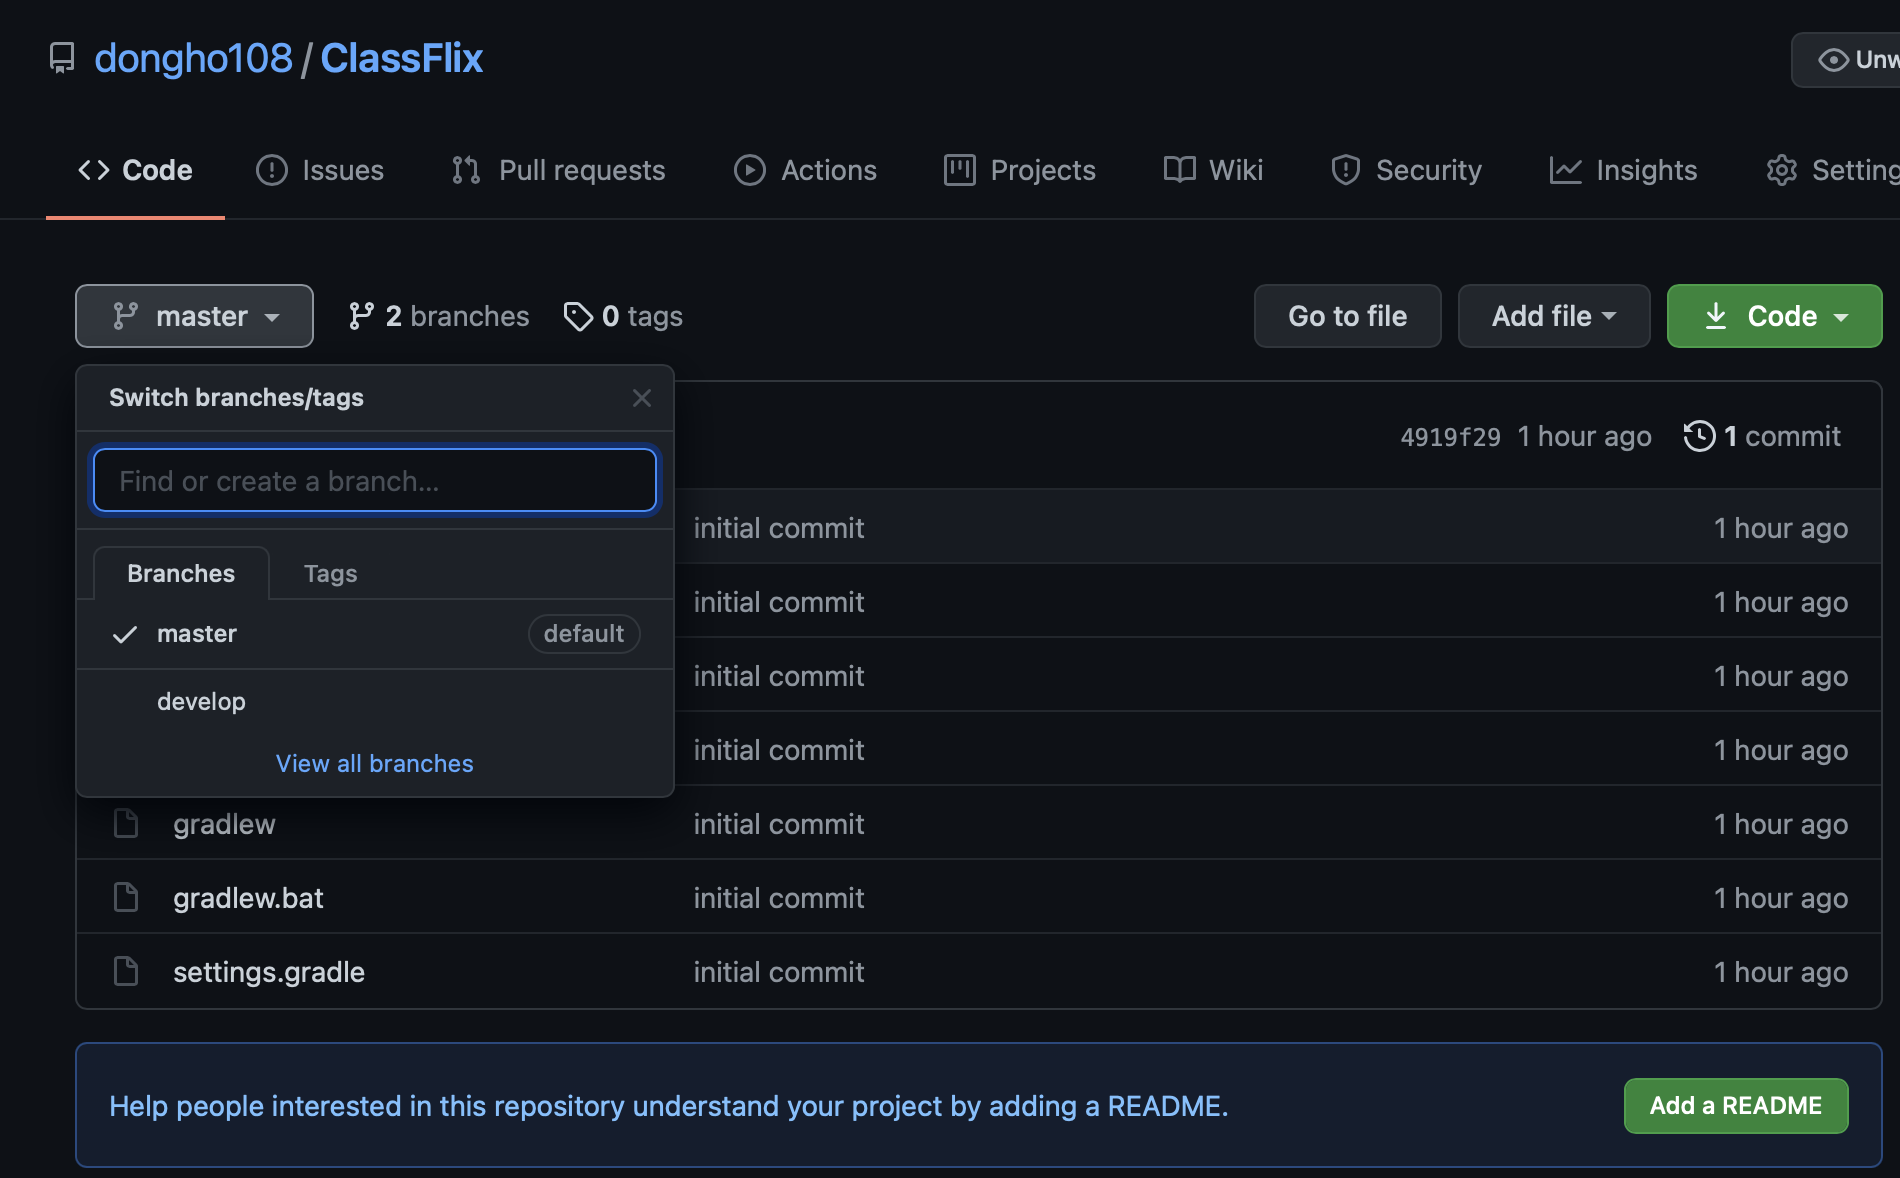This screenshot has height=1178, width=1900.
Task: Click the checkmark next to master branch
Action: tap(124, 634)
